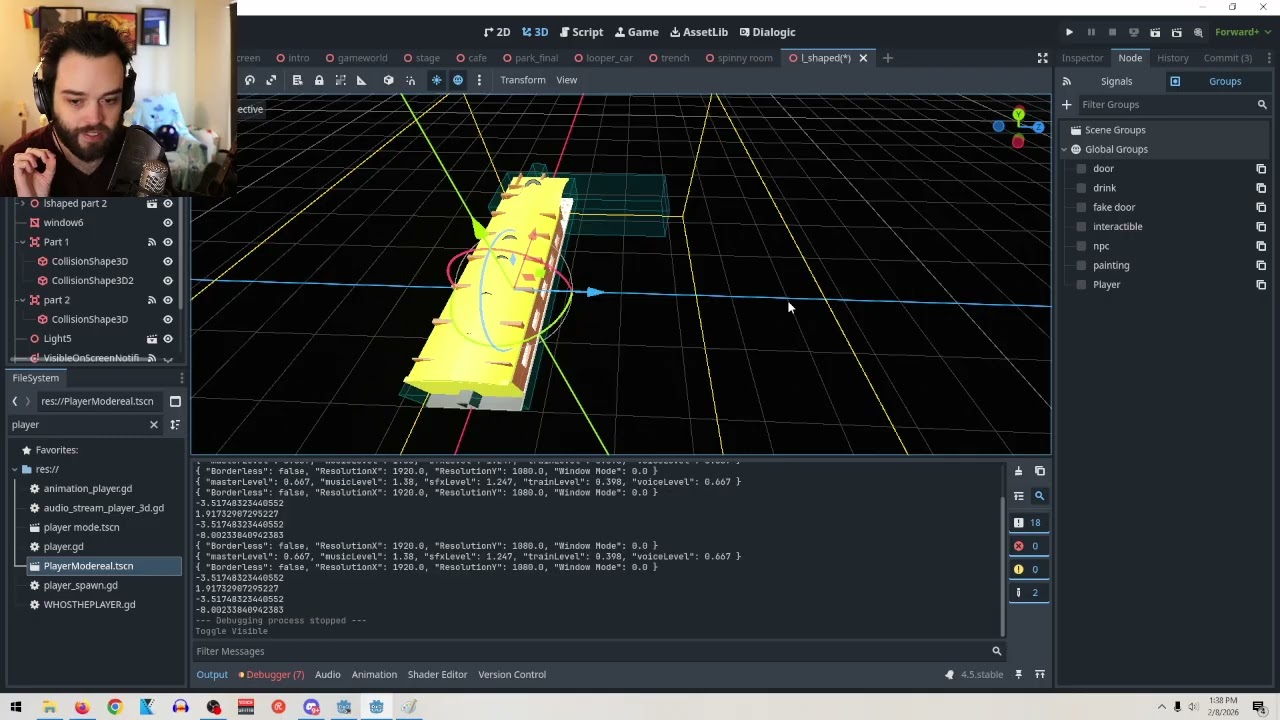Click the copy icon for painting group

click(x=1261, y=265)
